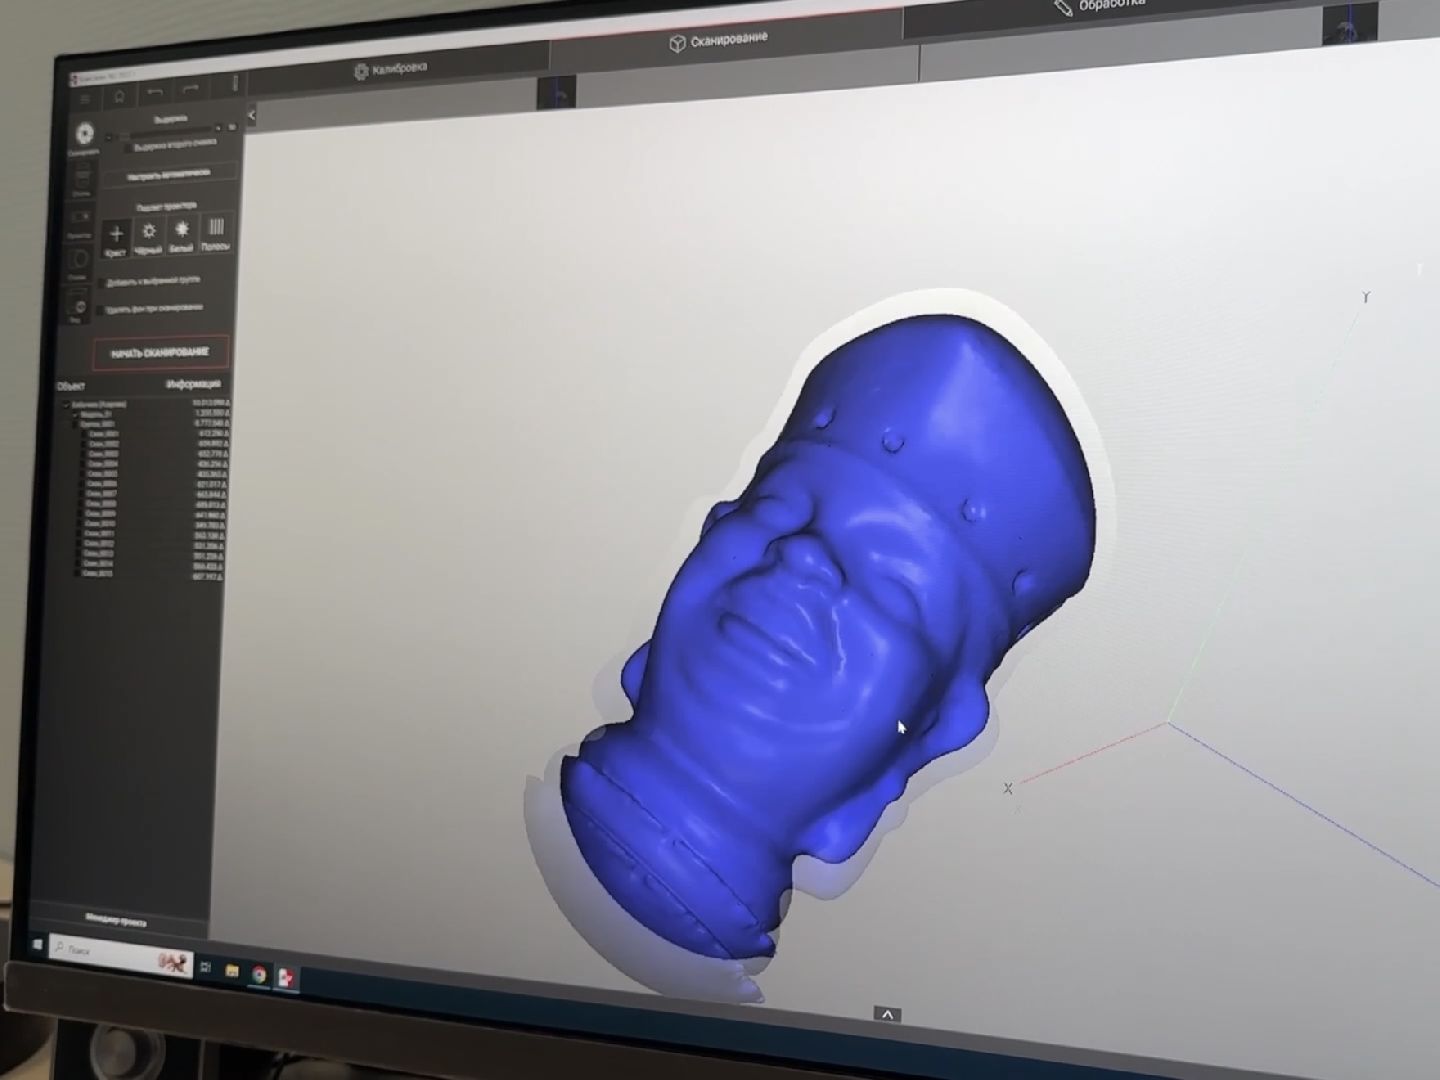Select the Крест projector pattern icon

tap(116, 235)
